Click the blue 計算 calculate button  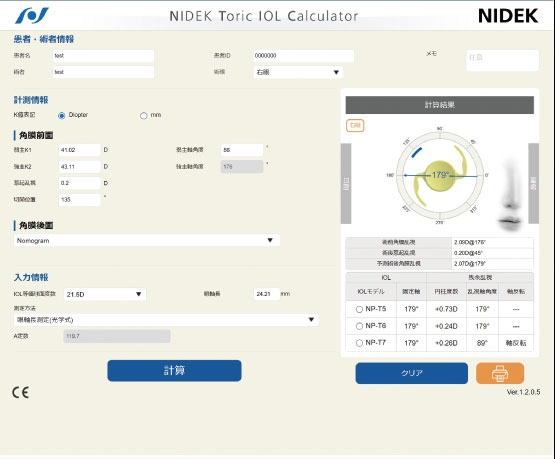[174, 371]
